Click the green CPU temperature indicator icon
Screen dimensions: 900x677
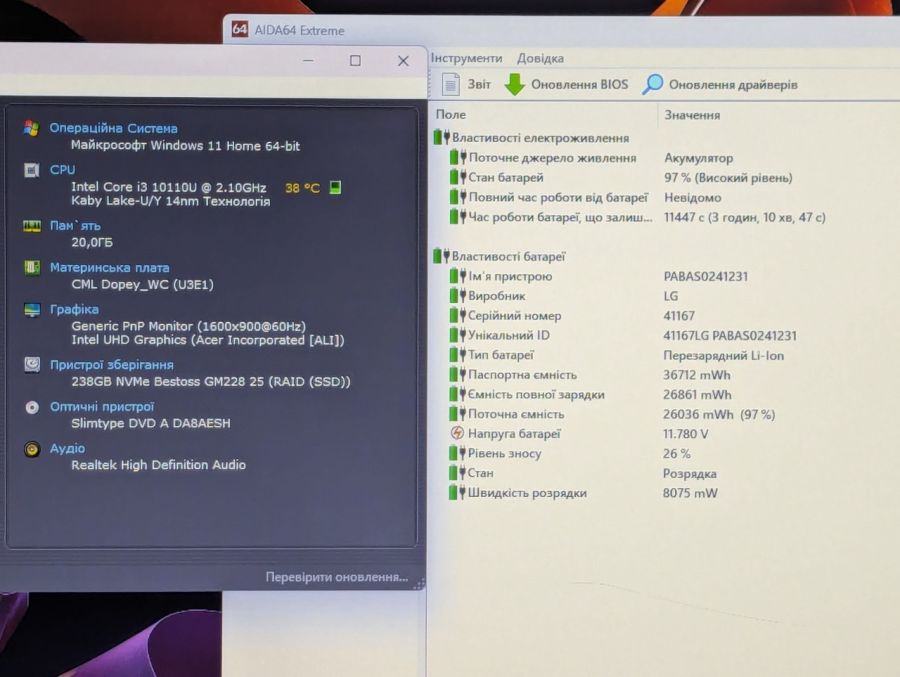(x=335, y=187)
